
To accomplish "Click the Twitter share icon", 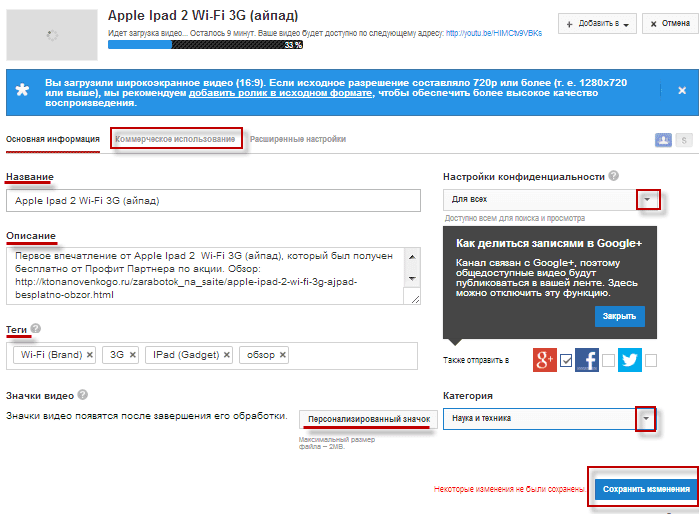I will 629,360.
